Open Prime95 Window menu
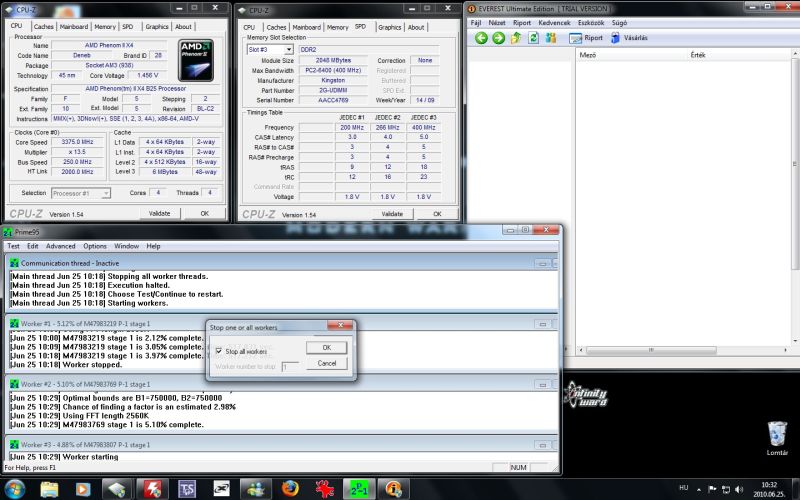Image resolution: width=800 pixels, height=500 pixels. (127, 246)
